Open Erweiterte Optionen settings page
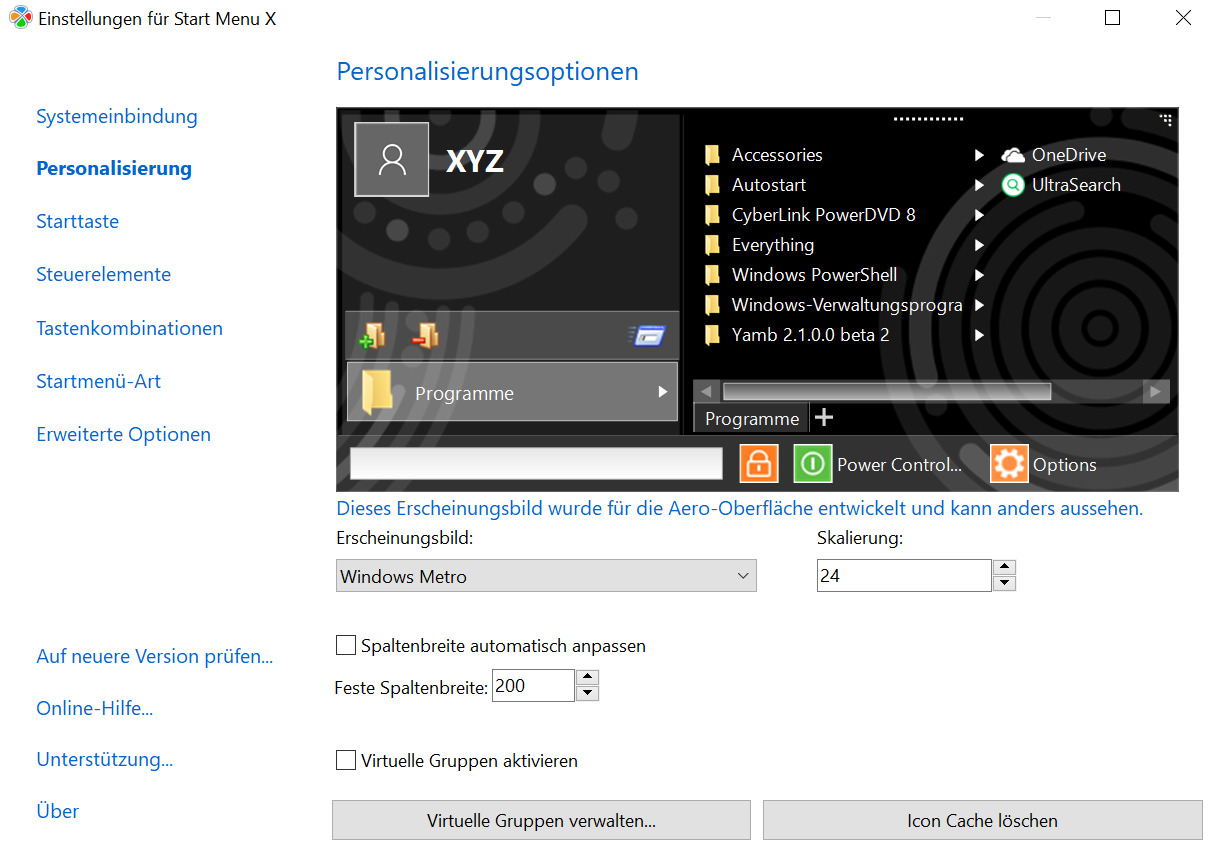Viewport: 1212px width, 863px height. click(123, 434)
